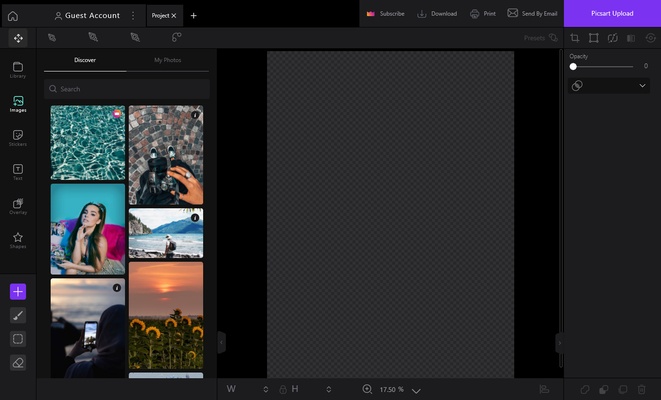Select the phone photo thumbnail
This screenshot has height=400, width=661.
click(x=88, y=328)
